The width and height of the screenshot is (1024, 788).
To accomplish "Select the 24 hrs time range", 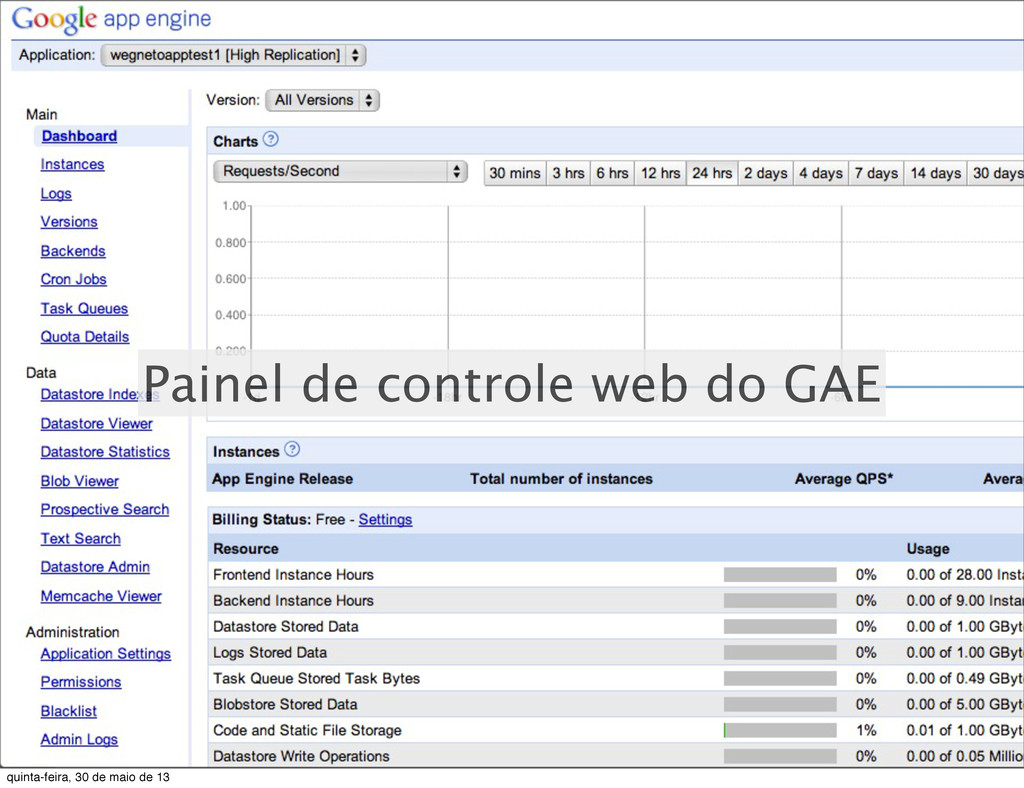I will pos(712,173).
